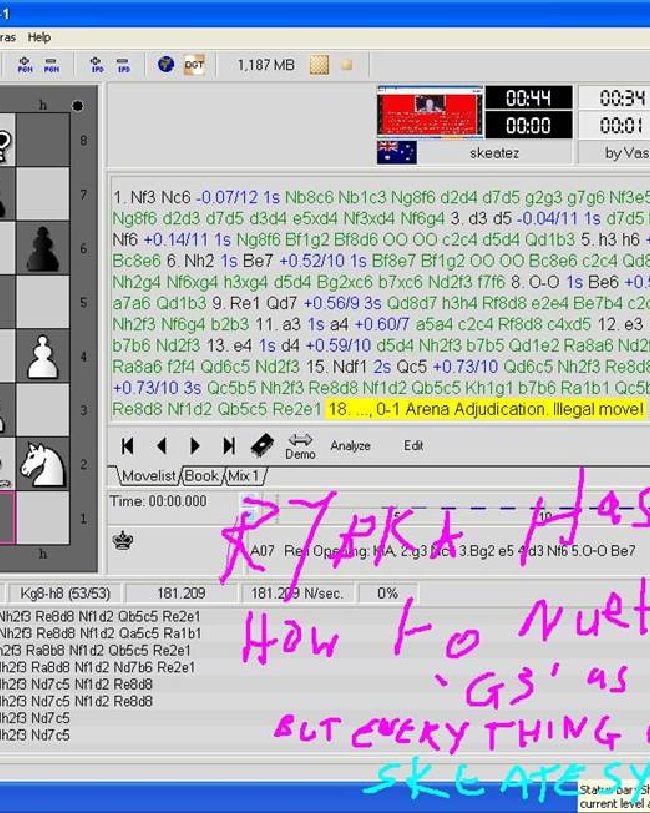Click the PGN minus icon
This screenshot has height=813, width=650.
51,64
